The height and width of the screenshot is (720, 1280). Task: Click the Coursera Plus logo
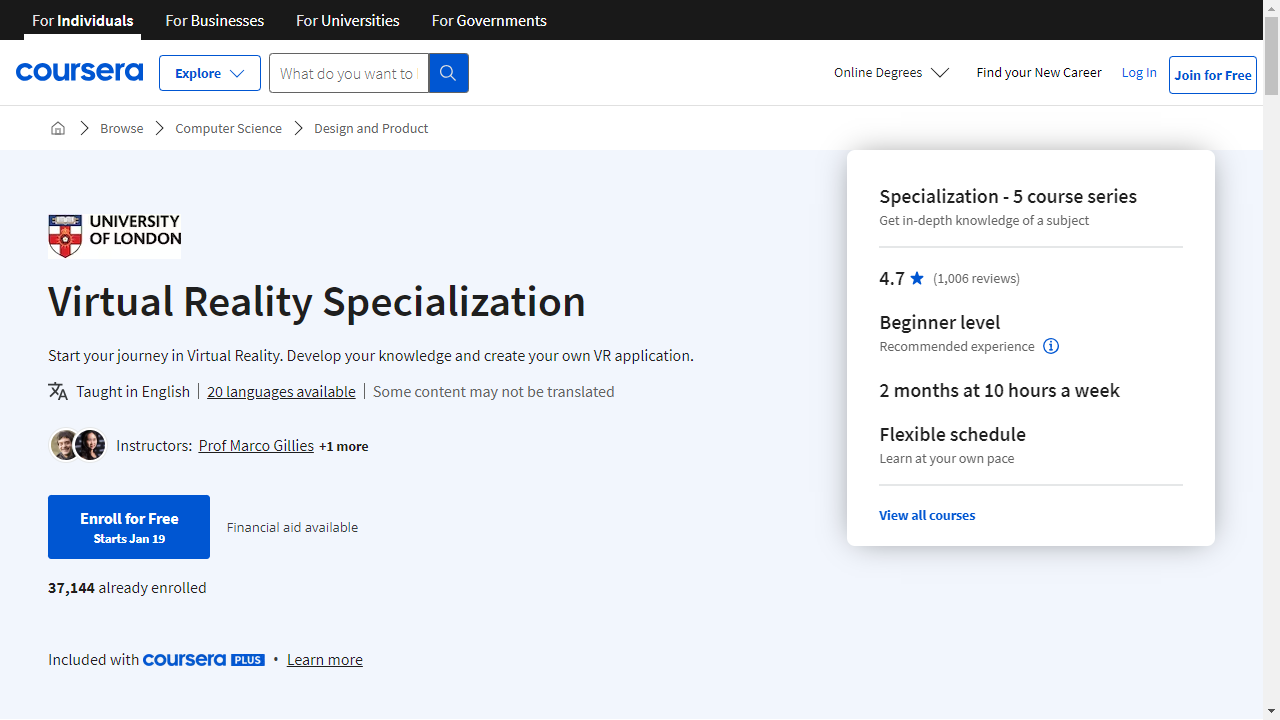tap(204, 660)
